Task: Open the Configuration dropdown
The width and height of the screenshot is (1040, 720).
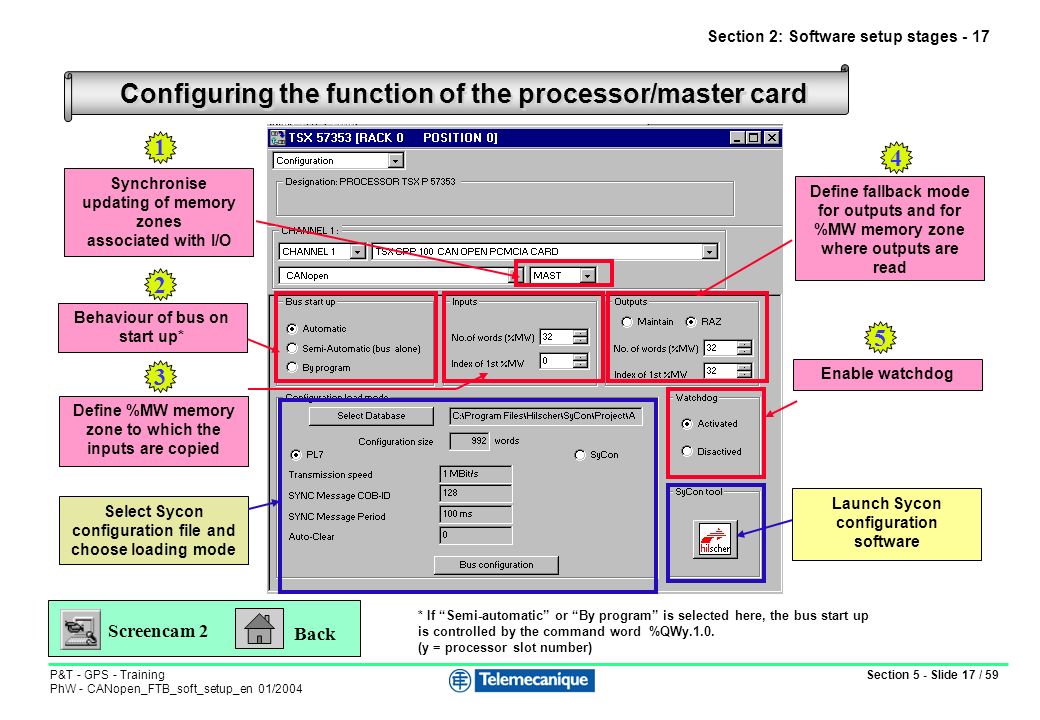Action: click(x=395, y=161)
